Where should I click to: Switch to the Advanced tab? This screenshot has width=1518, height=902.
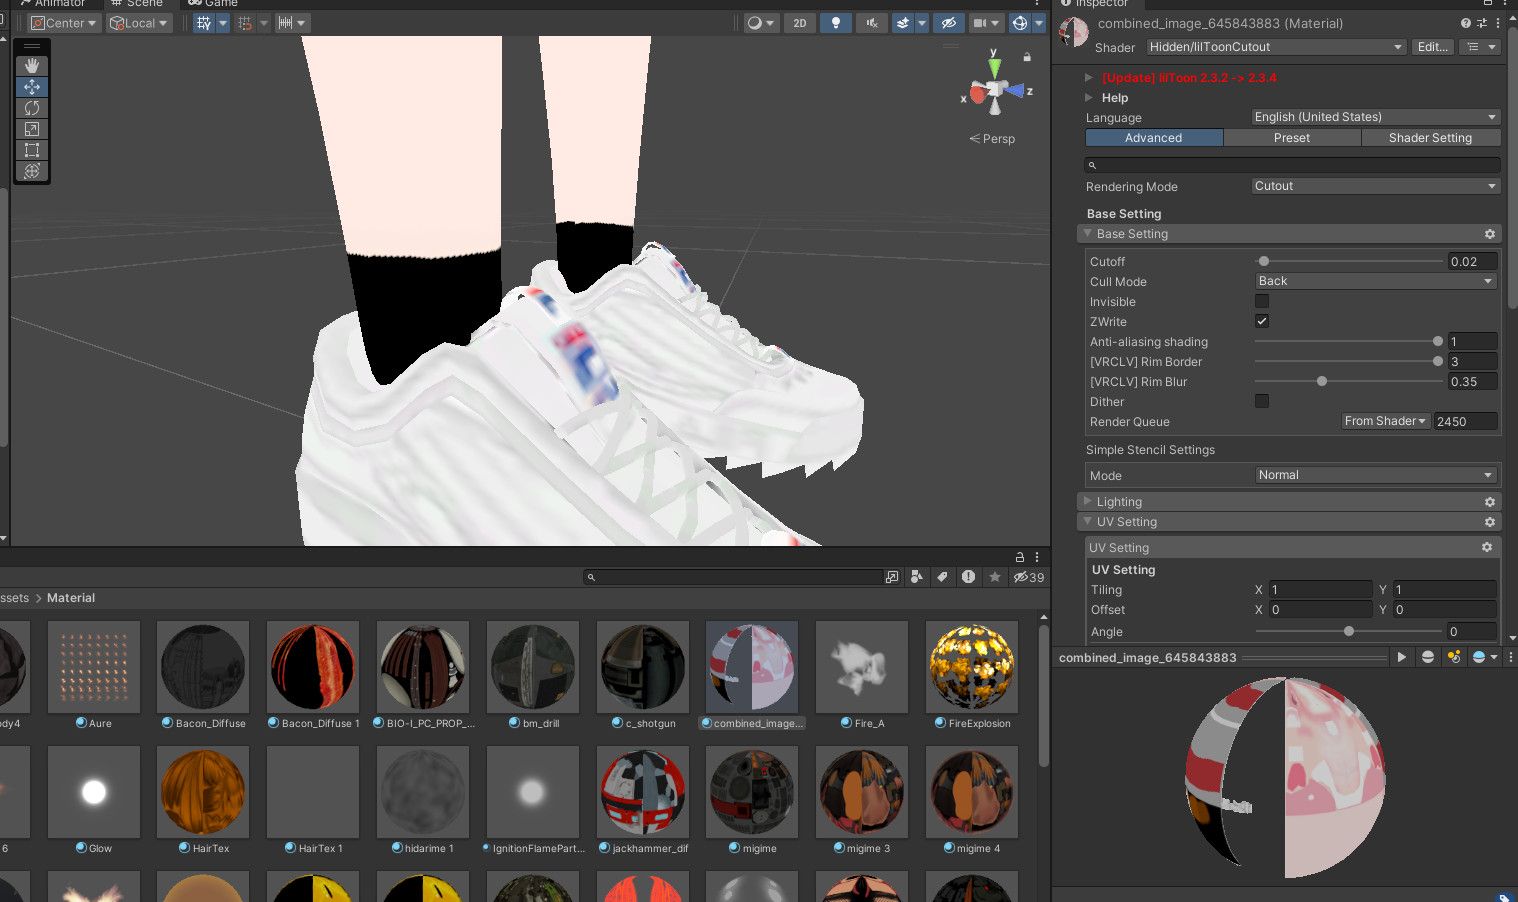1154,138
